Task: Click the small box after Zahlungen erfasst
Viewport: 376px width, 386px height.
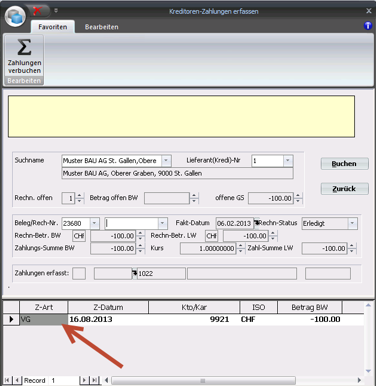Action: [79, 273]
